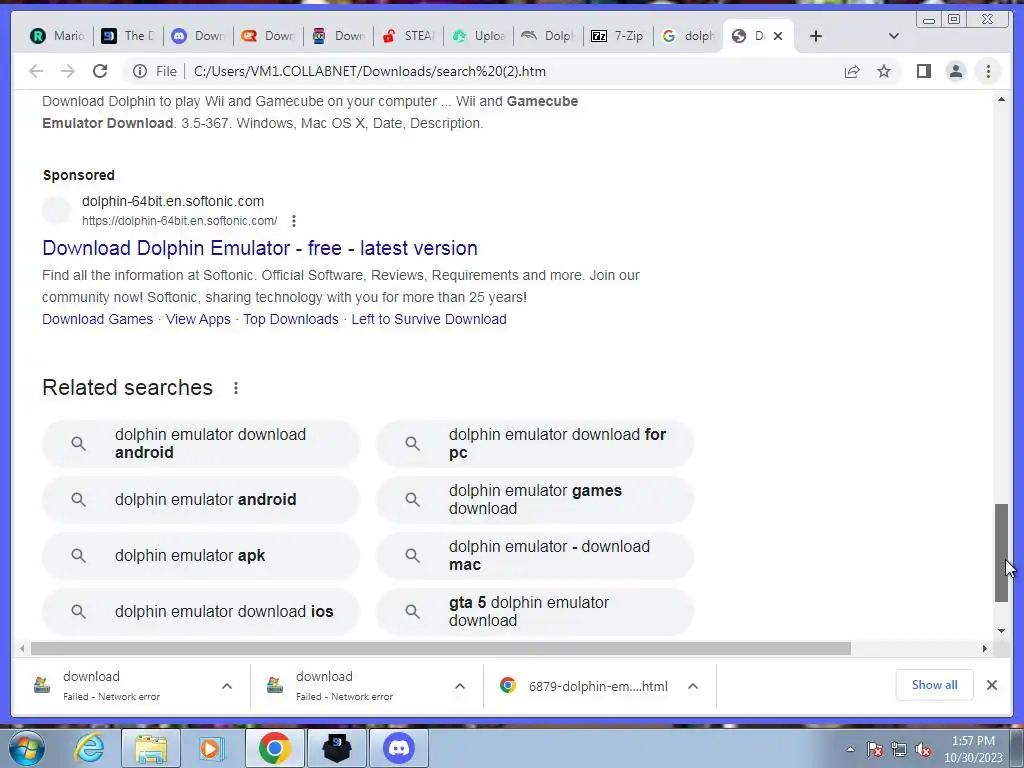Expand options for first failed download
1024x768 pixels.
[227, 686]
